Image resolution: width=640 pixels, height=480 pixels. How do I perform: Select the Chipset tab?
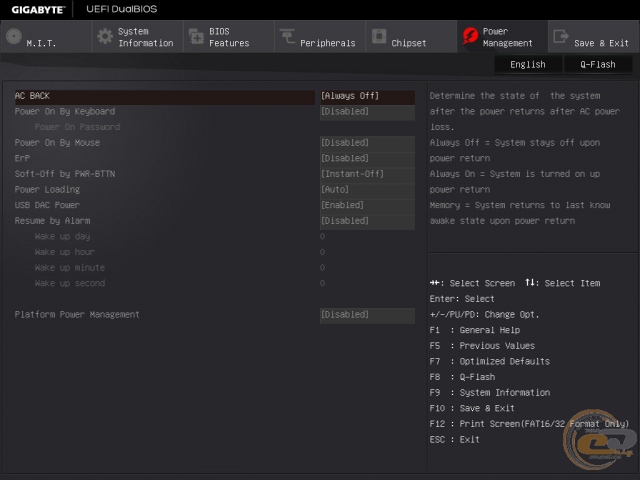click(411, 37)
